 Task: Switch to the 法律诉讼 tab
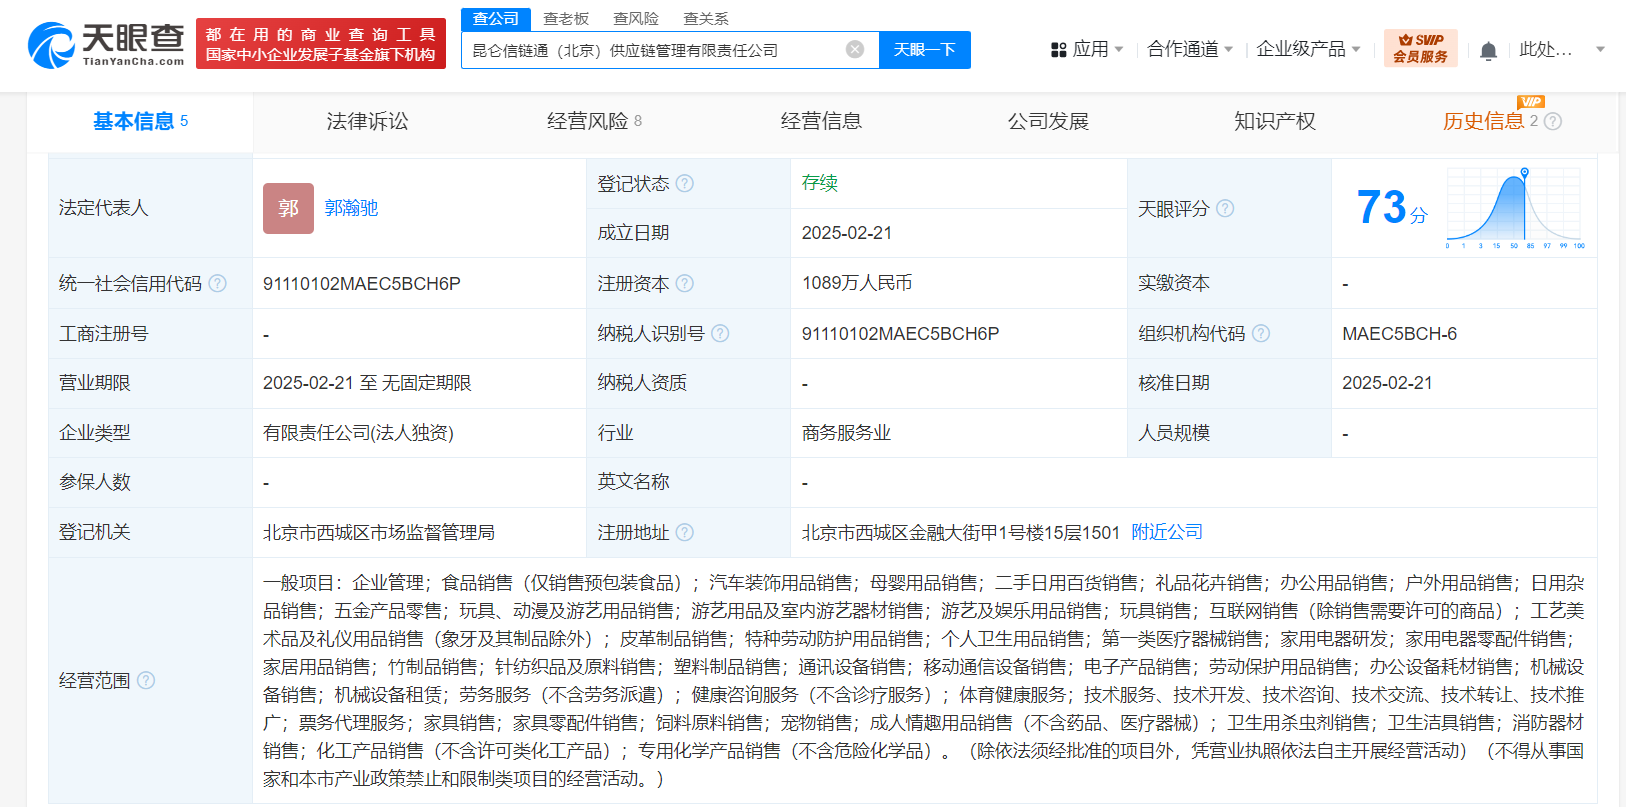(x=367, y=122)
